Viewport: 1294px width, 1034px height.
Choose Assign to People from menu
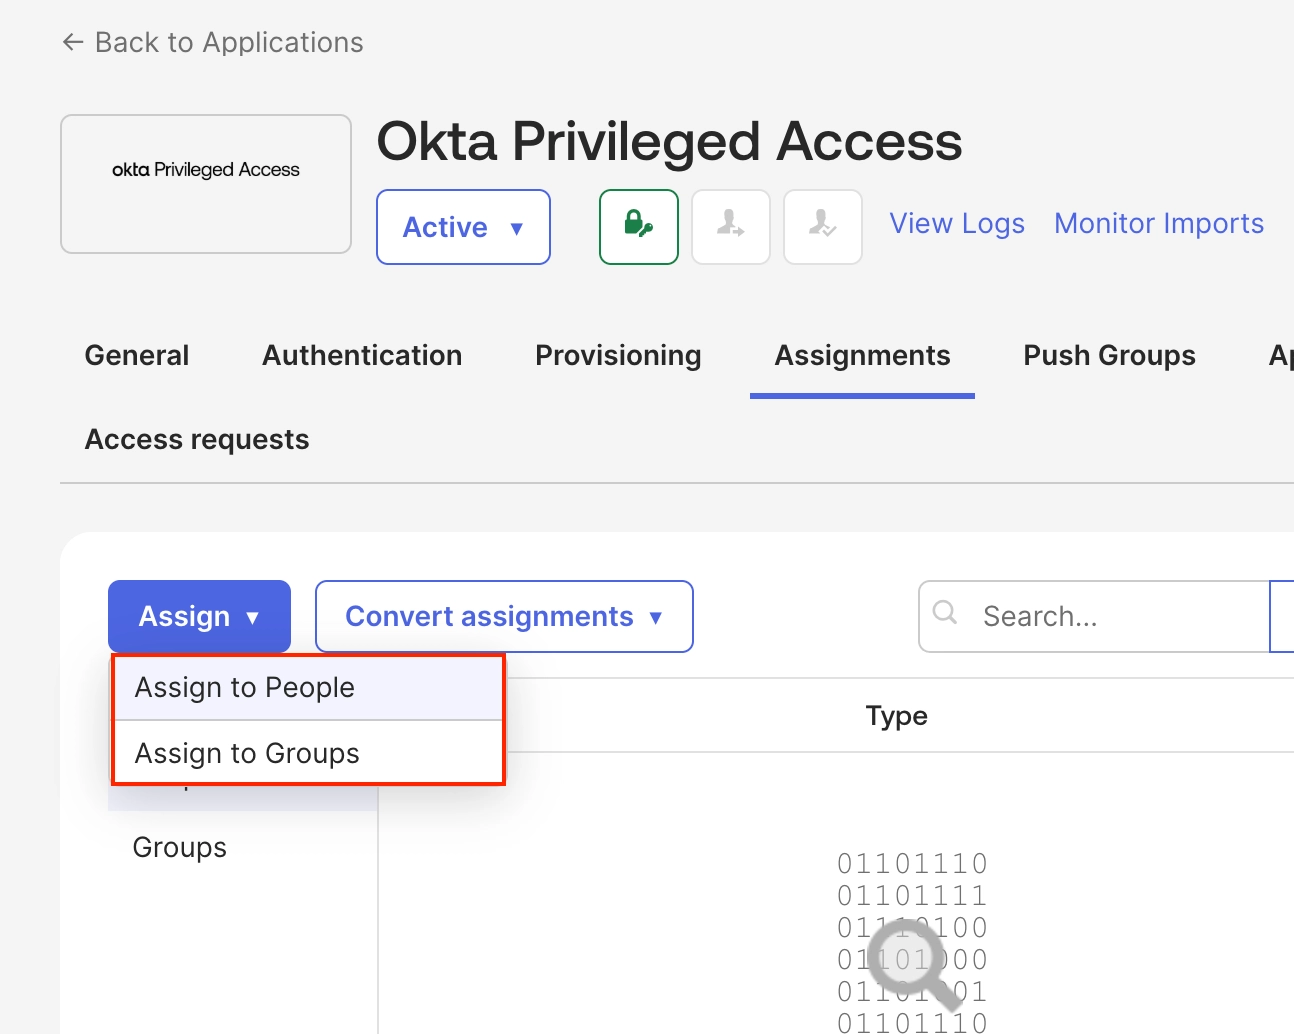[245, 688]
